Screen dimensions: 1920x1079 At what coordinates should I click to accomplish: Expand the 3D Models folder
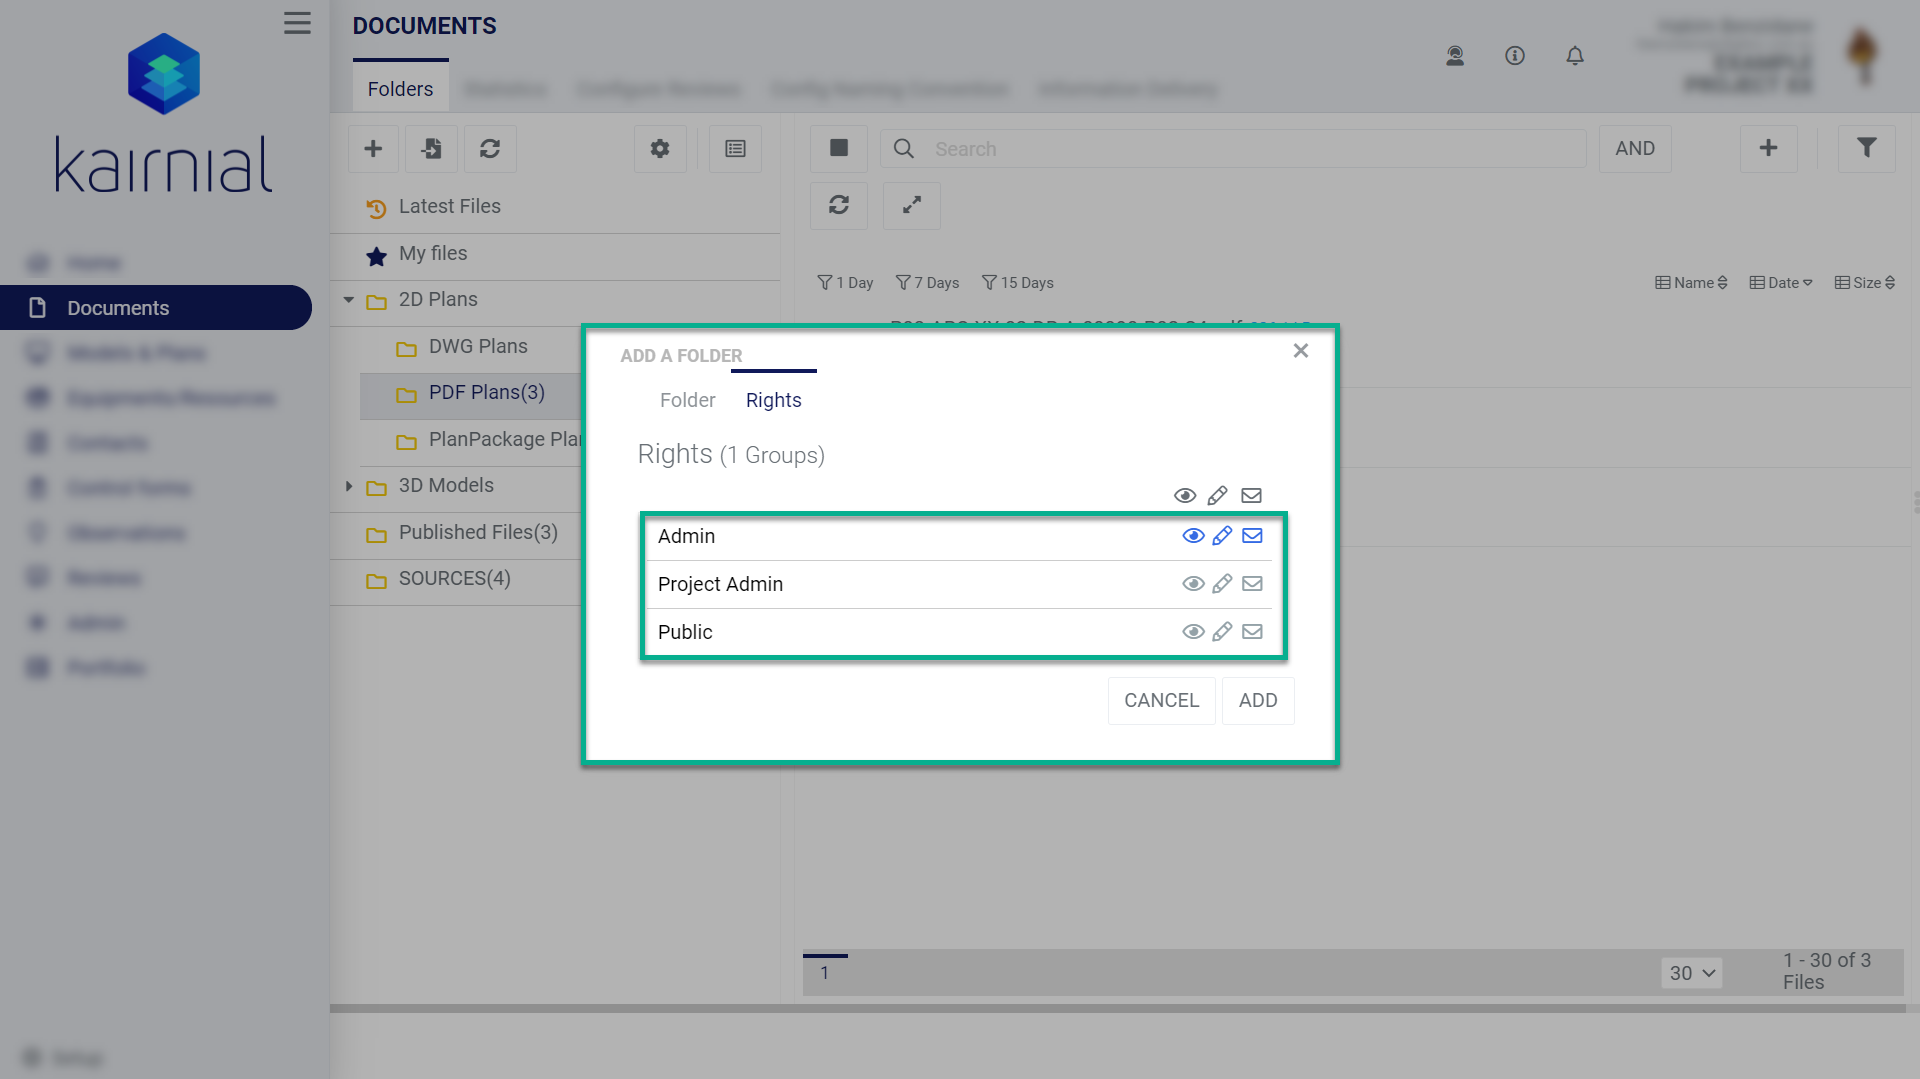348,486
